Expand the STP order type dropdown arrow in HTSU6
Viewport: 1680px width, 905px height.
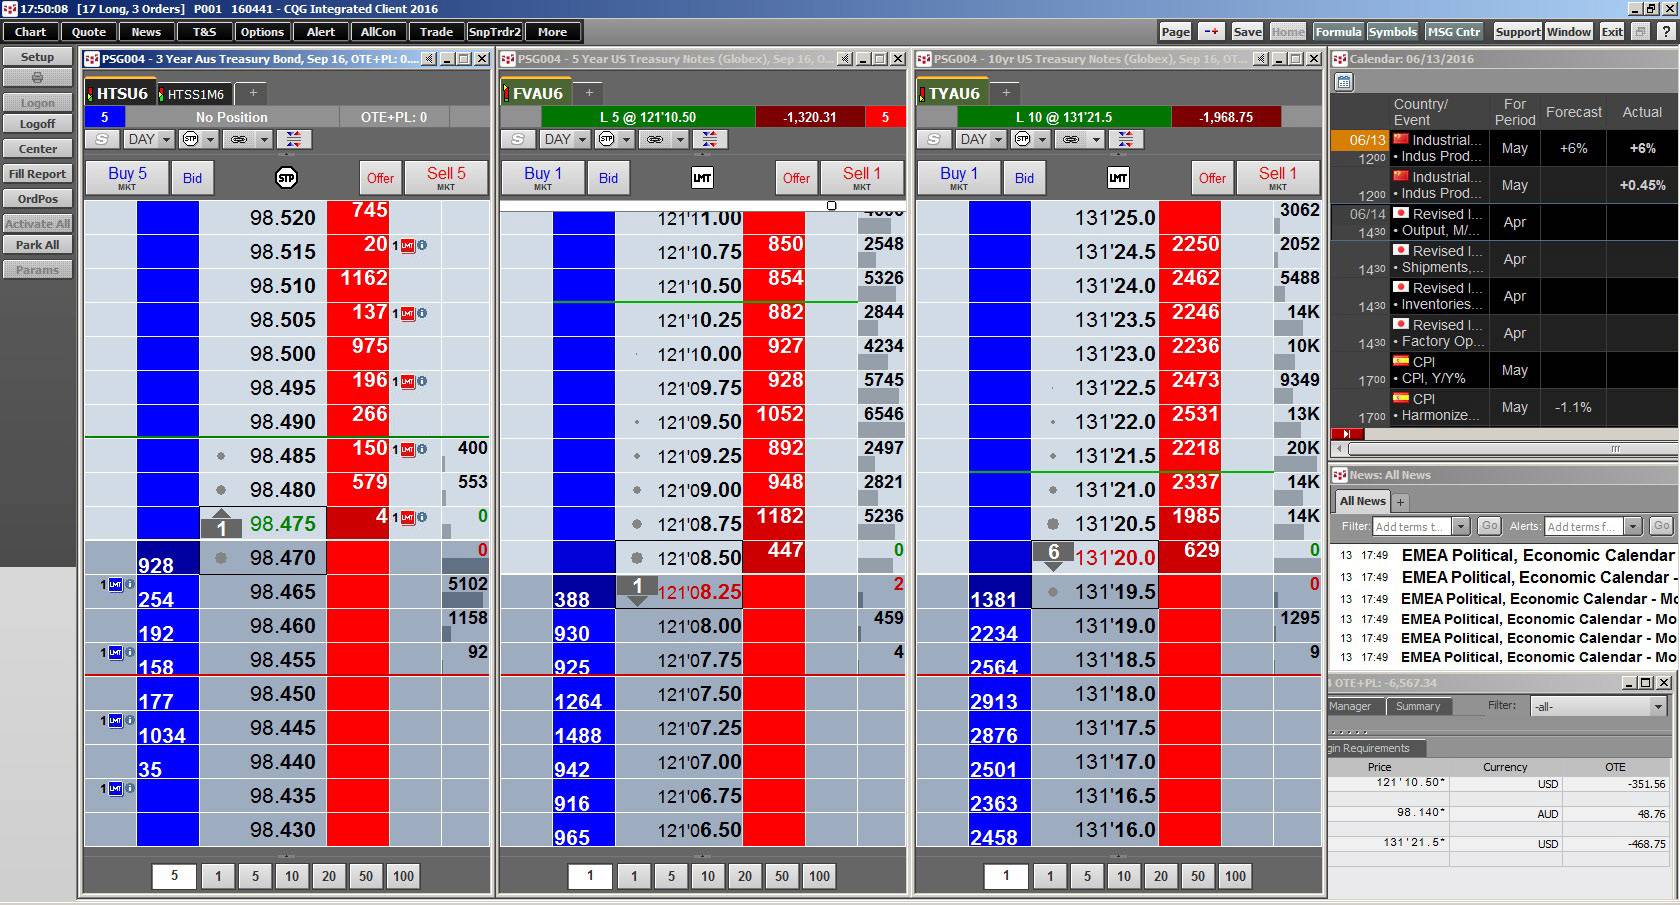pos(211,139)
